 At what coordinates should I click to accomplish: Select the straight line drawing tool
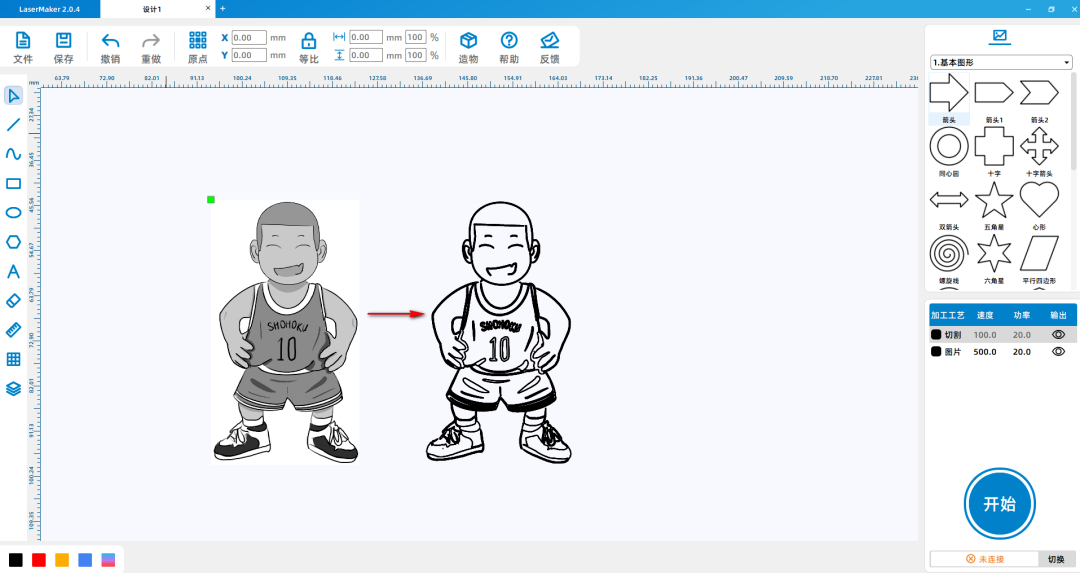(13, 125)
